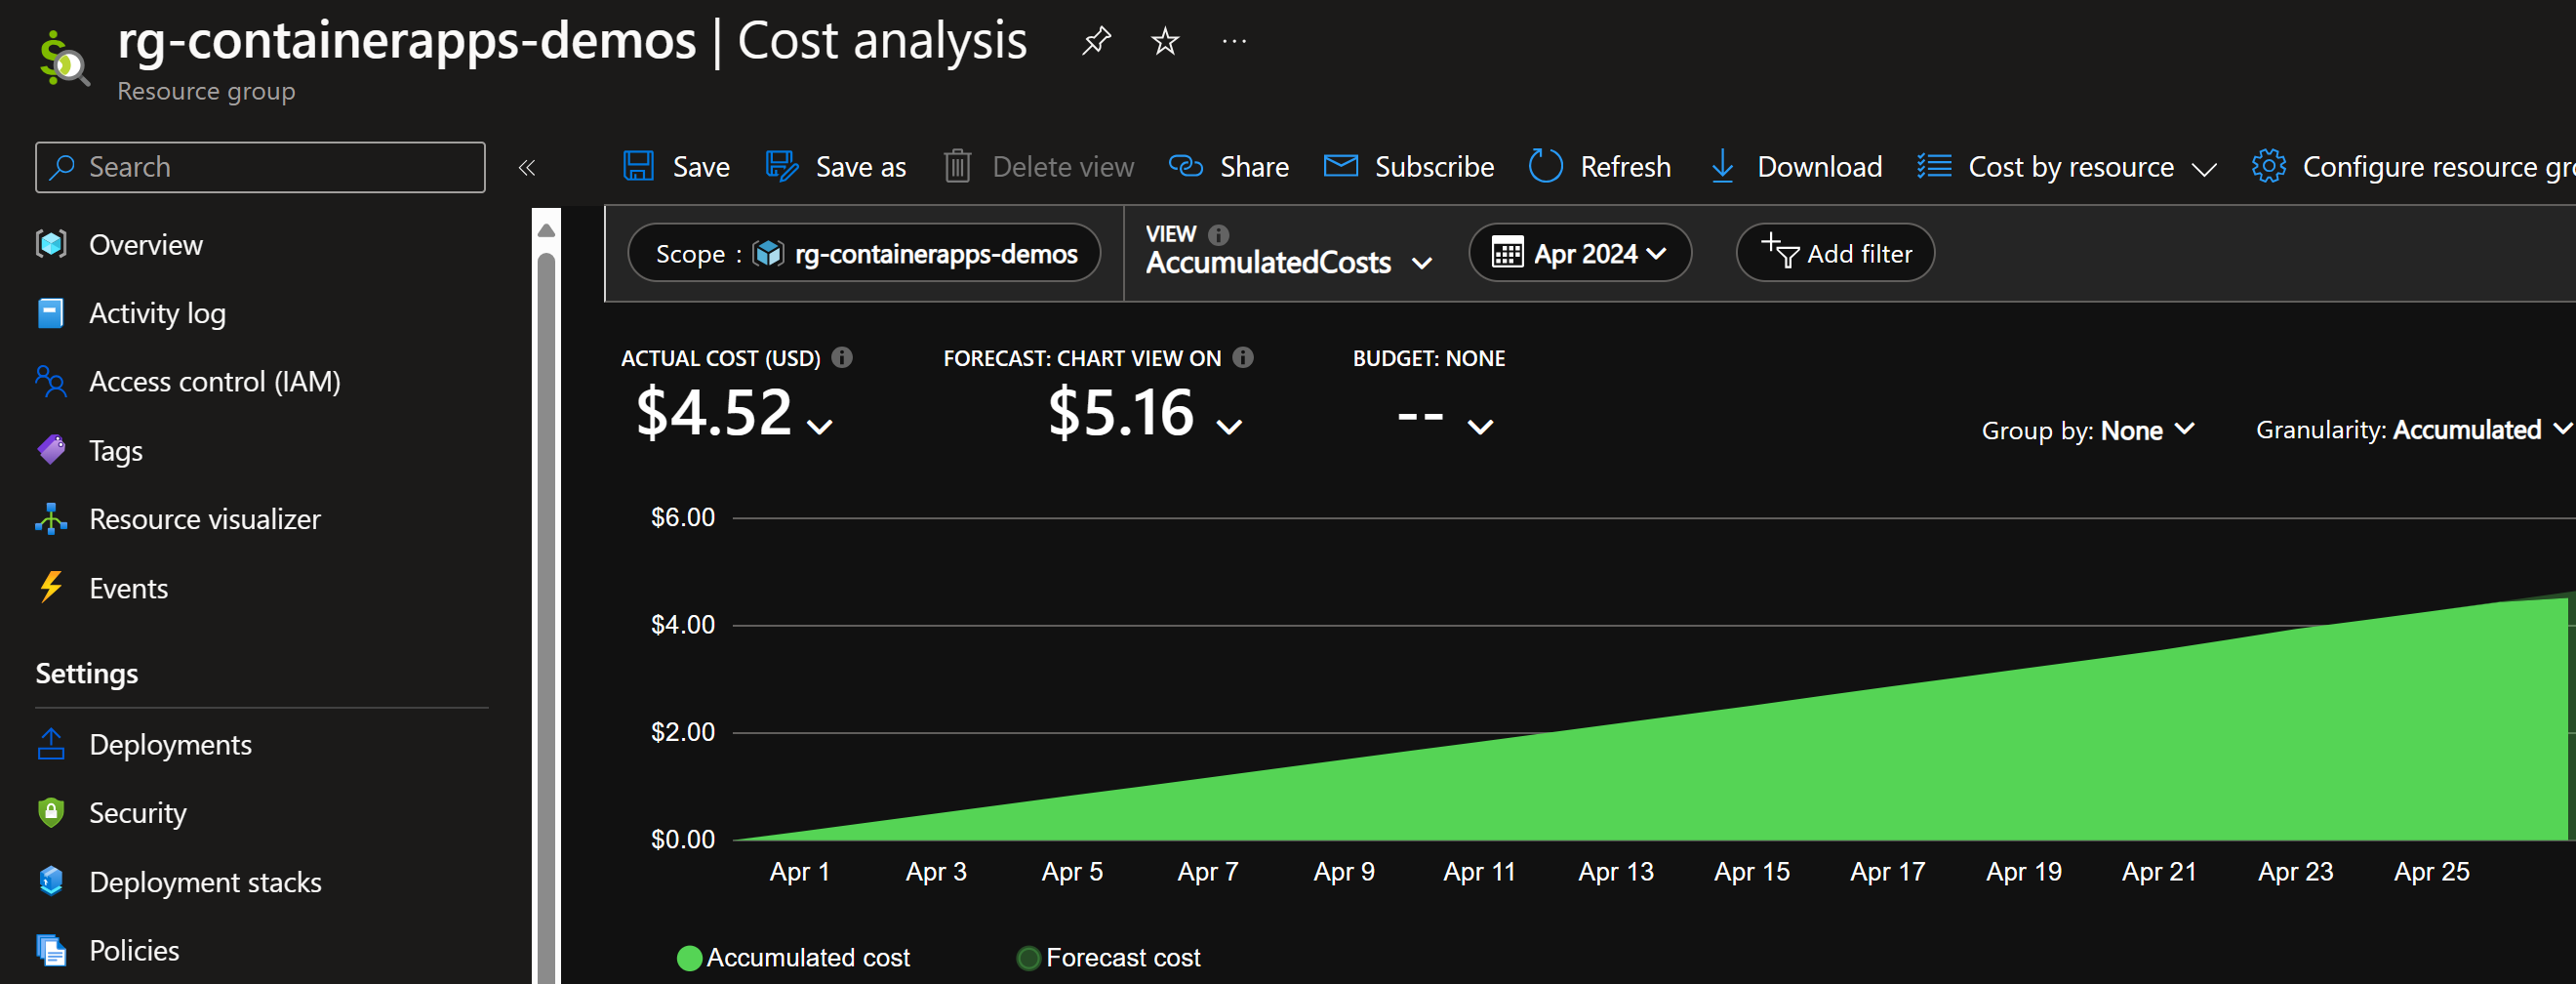Click the Deployments upload icon
Viewport: 2576px width, 984px height.
(51, 744)
